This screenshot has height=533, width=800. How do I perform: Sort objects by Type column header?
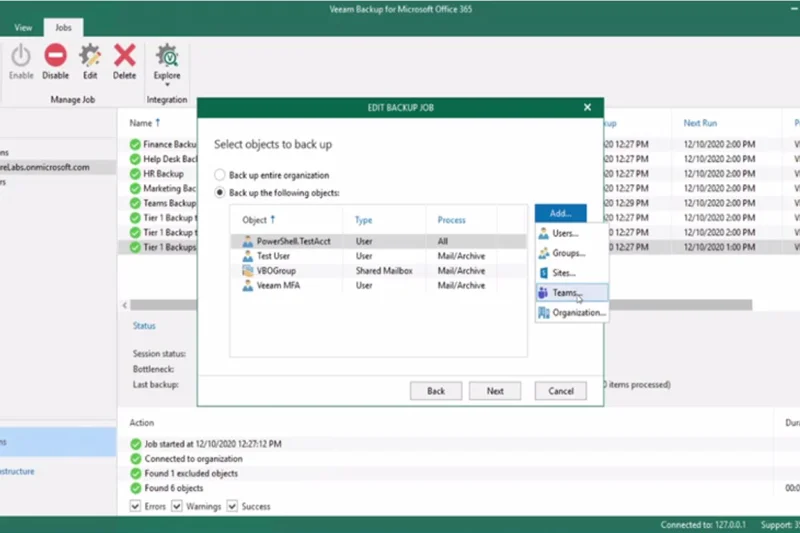click(x=363, y=220)
